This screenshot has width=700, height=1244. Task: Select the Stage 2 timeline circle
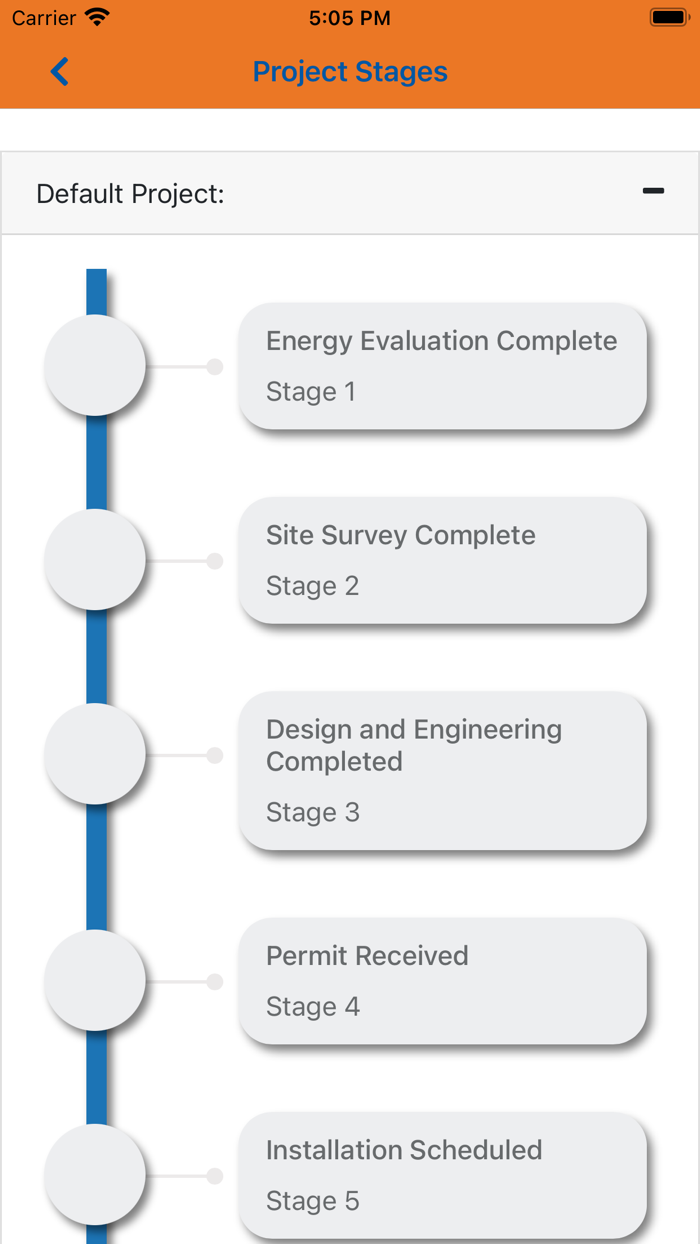95,560
